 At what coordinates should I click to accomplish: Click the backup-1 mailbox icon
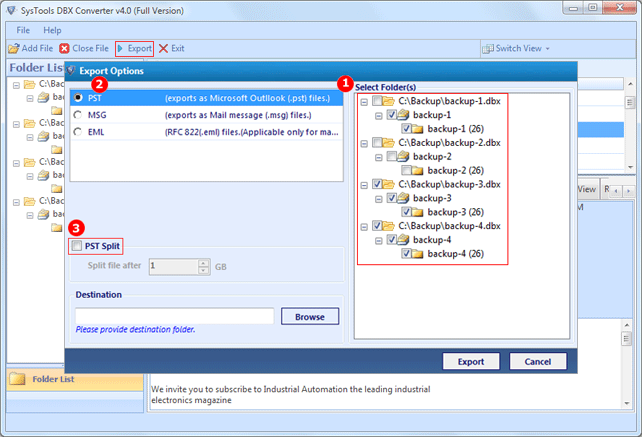pos(403,115)
